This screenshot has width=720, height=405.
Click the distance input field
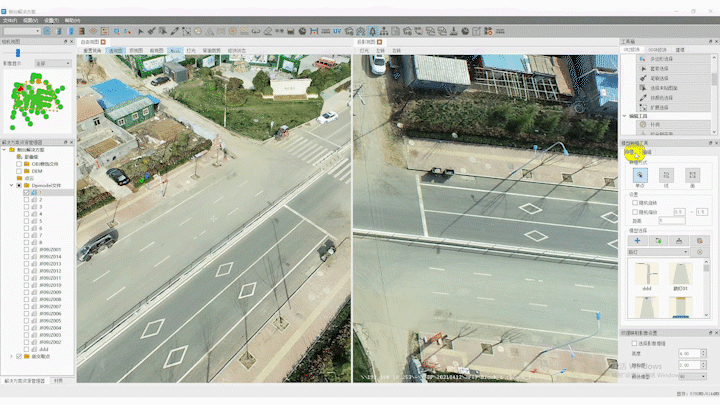pyautogui.click(x=672, y=220)
